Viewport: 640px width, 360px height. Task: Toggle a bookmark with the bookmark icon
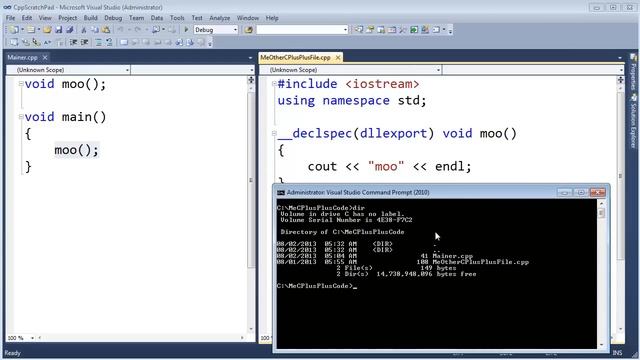(124, 42)
